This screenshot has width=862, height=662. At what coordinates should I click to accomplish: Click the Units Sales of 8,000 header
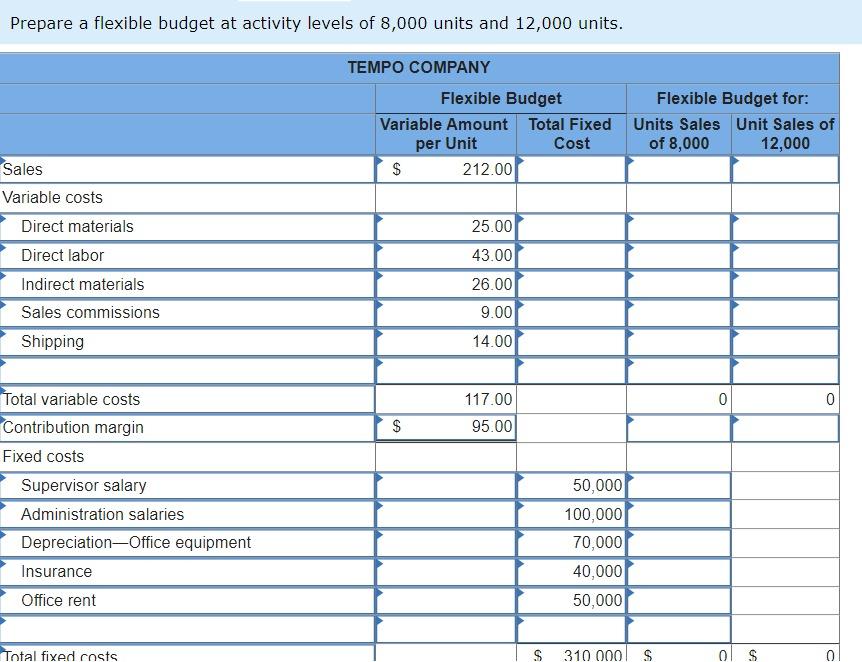coord(677,134)
